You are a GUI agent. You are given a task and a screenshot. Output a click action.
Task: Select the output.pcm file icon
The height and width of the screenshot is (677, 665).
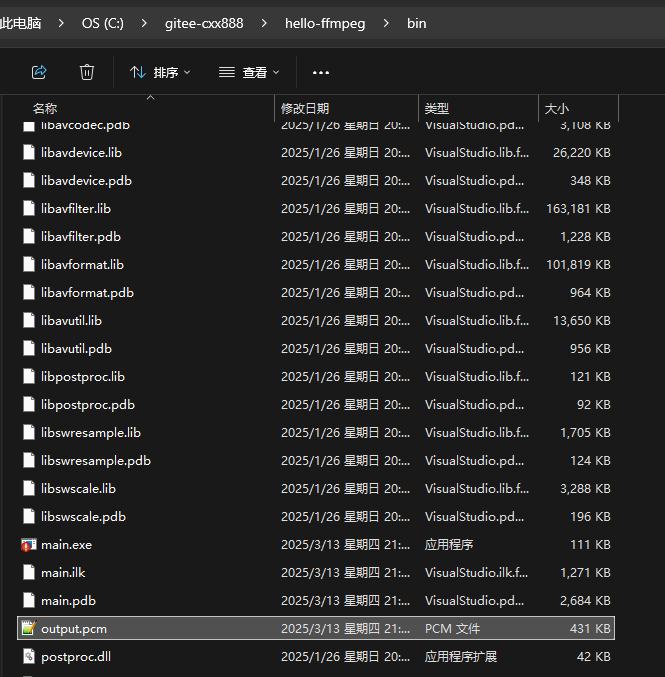click(28, 629)
